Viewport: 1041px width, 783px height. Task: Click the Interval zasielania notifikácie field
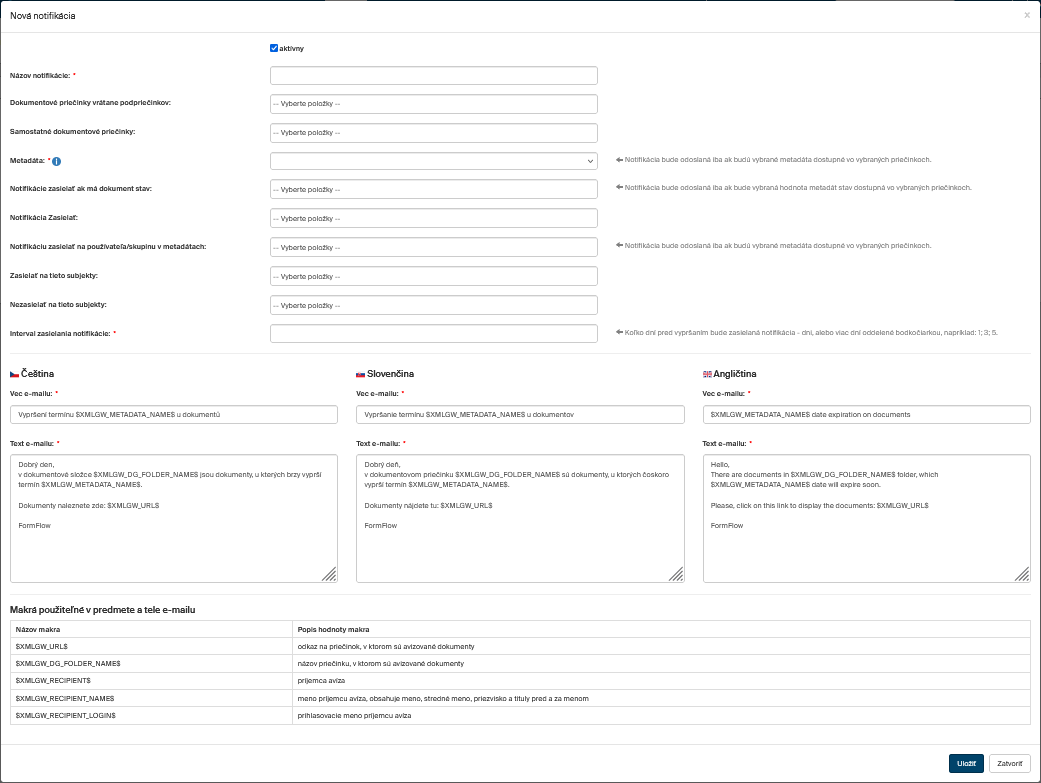tap(433, 334)
